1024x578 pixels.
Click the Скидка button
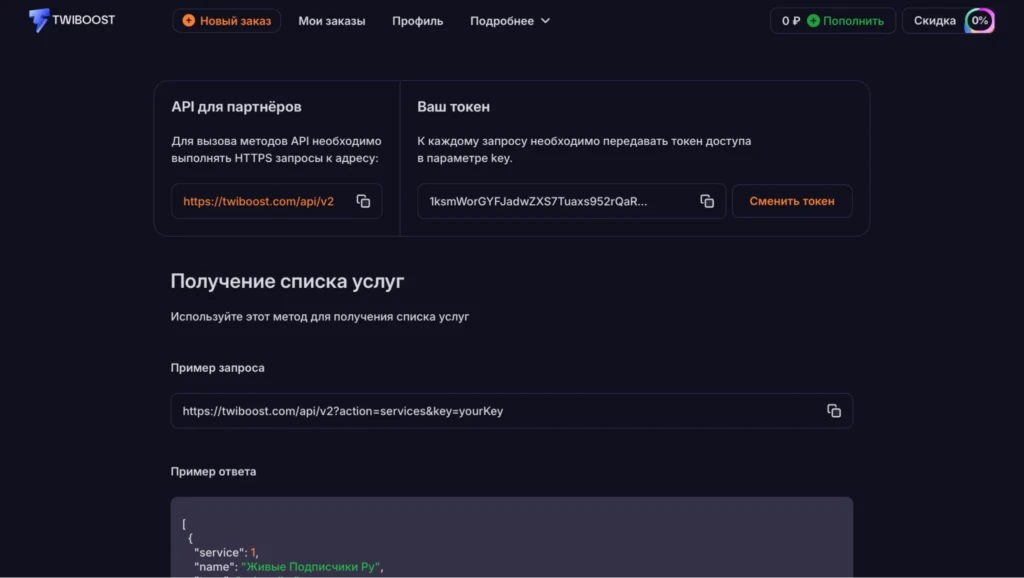[x=948, y=21]
